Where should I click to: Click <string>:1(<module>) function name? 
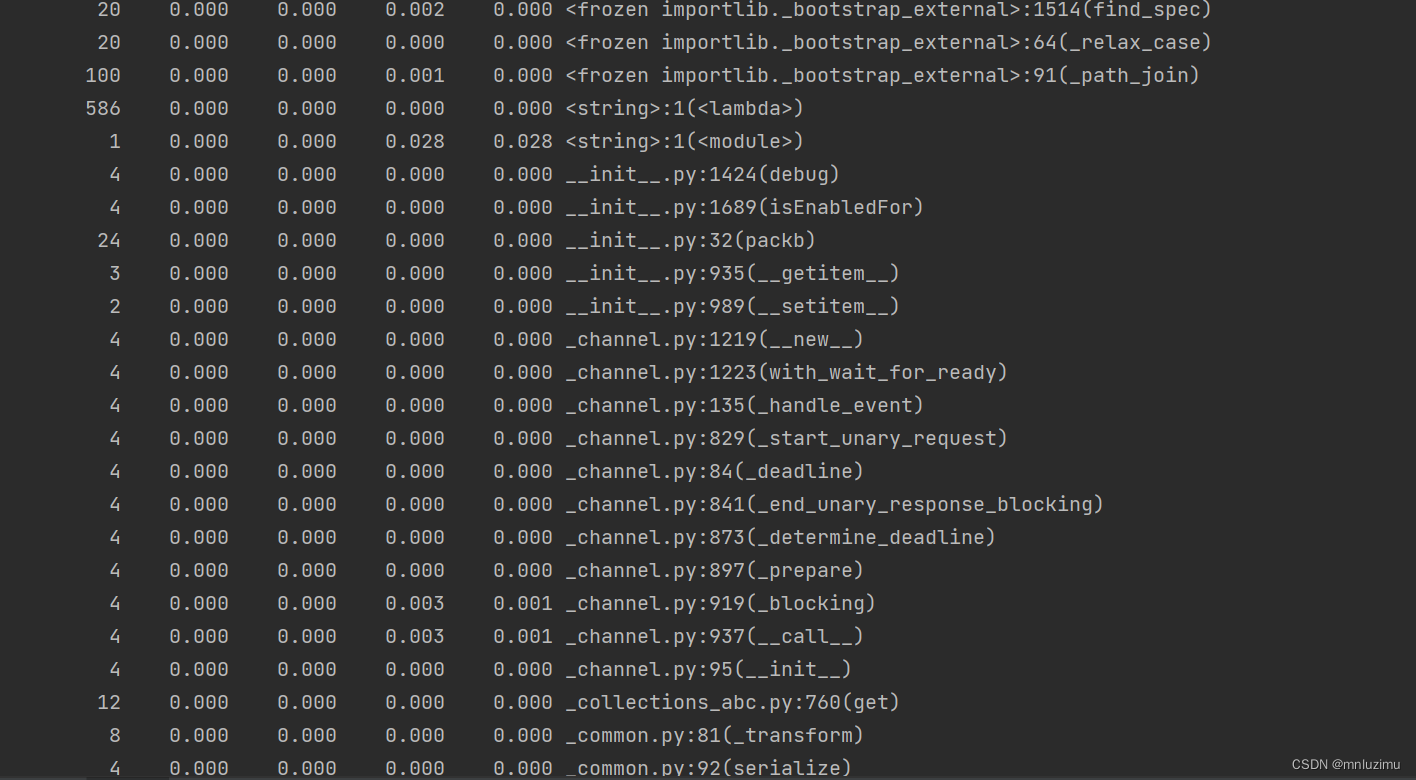684,142
